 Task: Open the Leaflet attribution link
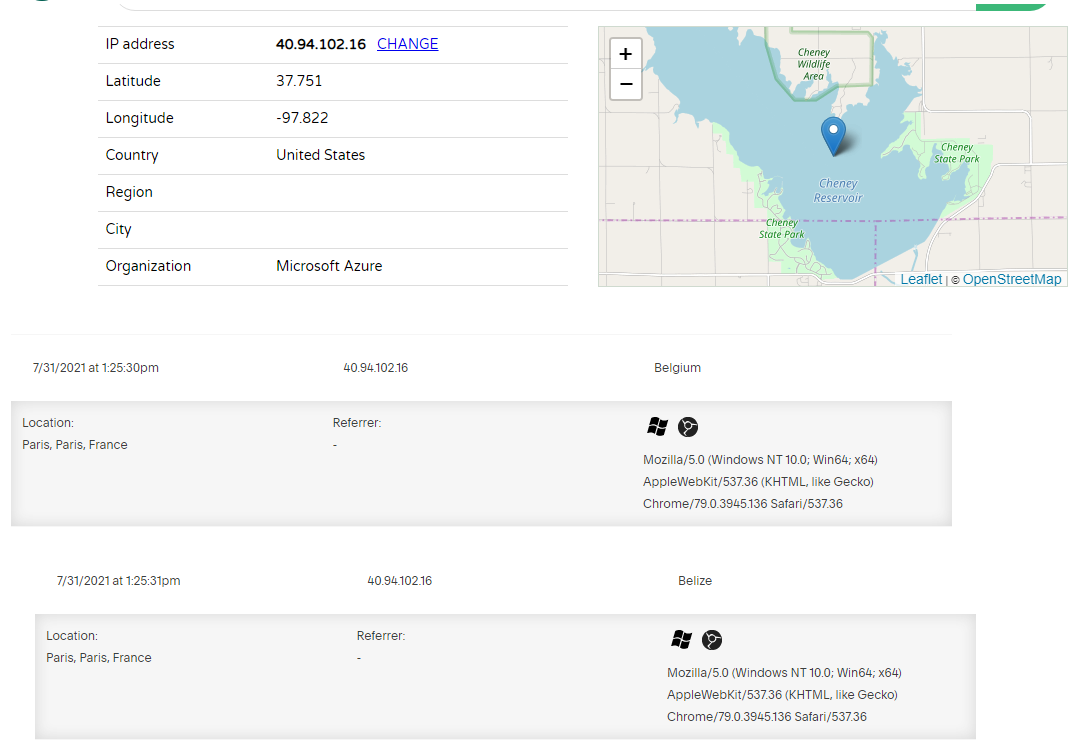tap(921, 279)
